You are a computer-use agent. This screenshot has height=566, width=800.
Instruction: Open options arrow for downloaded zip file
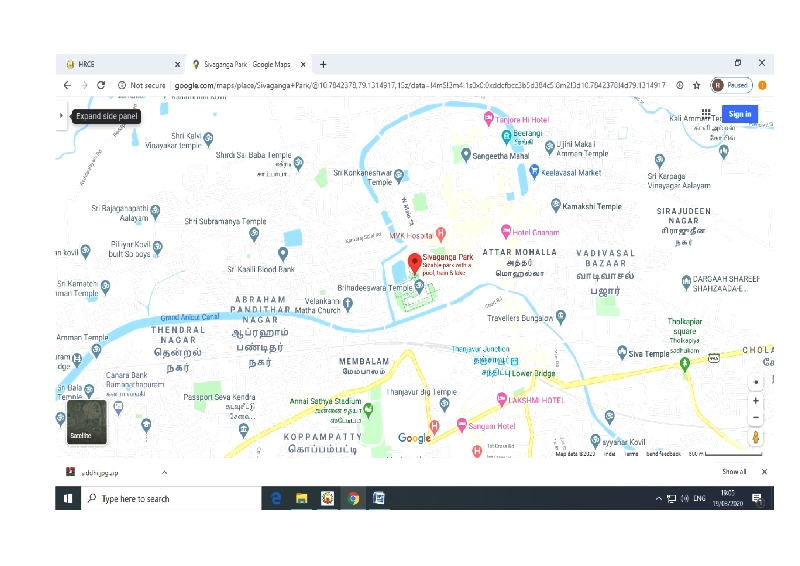pos(164,472)
